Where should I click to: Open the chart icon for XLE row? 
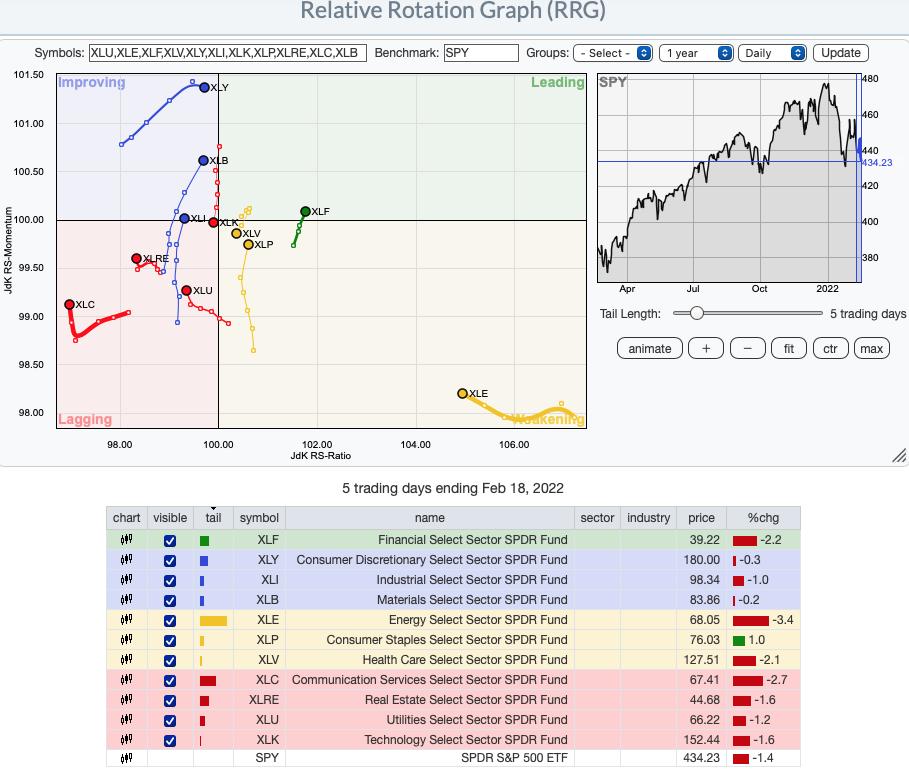coord(126,620)
